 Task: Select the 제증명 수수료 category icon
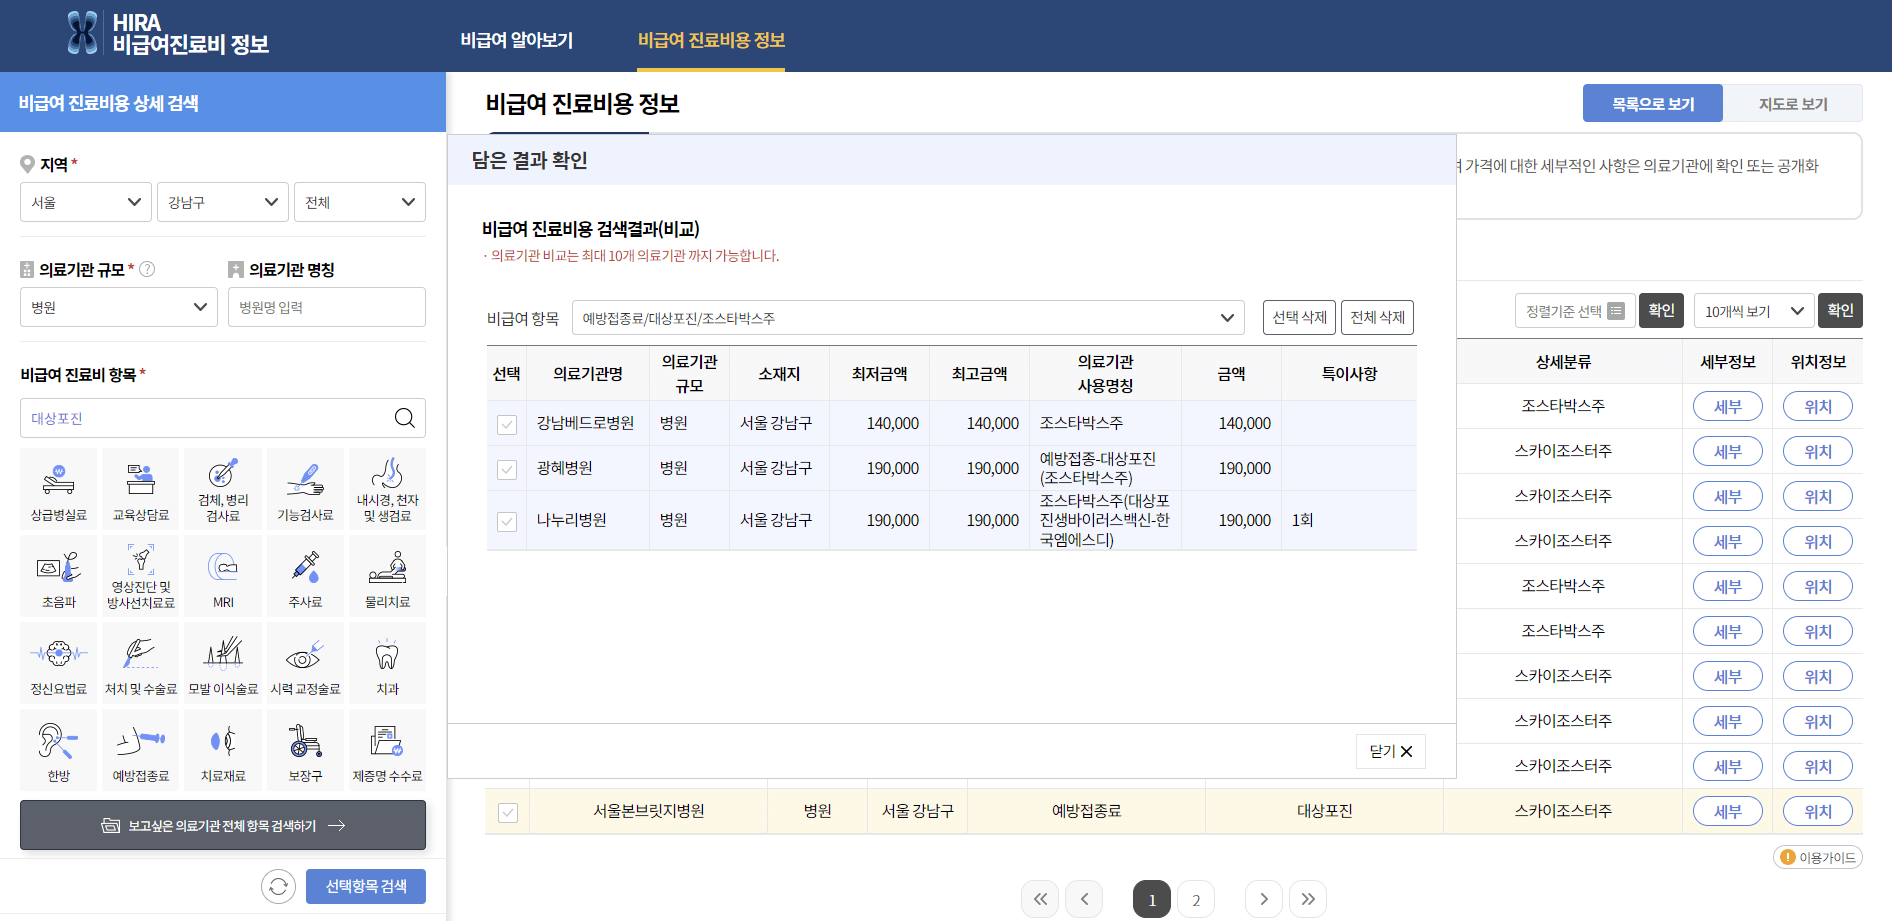pos(387,749)
